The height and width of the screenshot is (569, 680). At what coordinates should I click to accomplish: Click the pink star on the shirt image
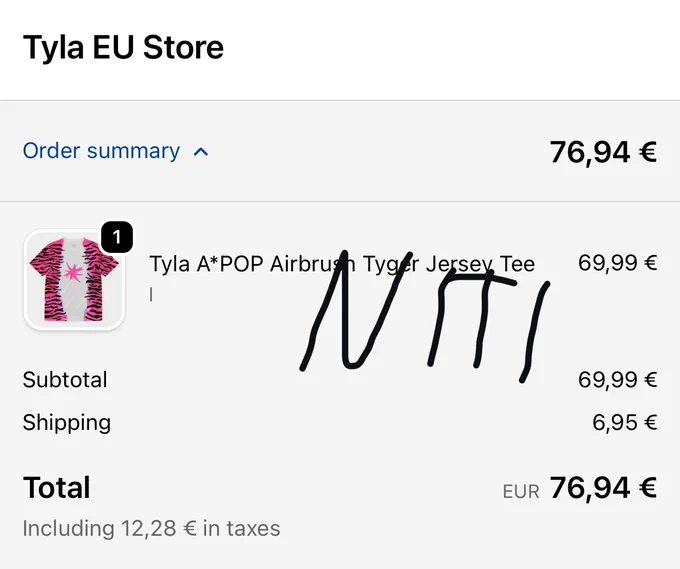point(72,271)
